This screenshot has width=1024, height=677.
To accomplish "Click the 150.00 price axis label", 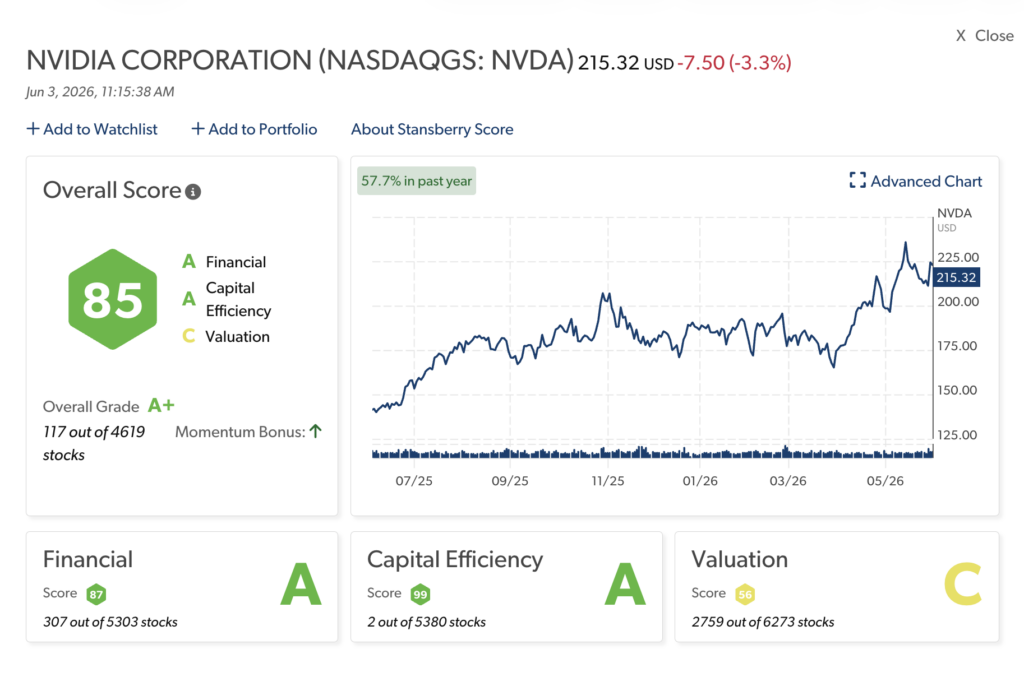I will point(957,390).
